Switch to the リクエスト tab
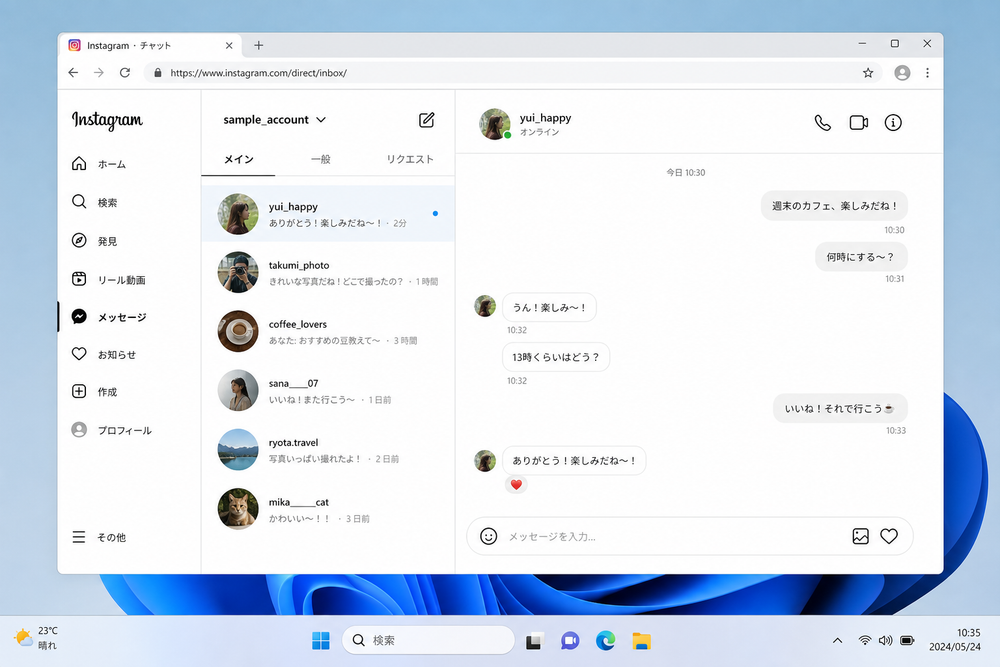The height and width of the screenshot is (667, 1000). pyautogui.click(x=410, y=159)
